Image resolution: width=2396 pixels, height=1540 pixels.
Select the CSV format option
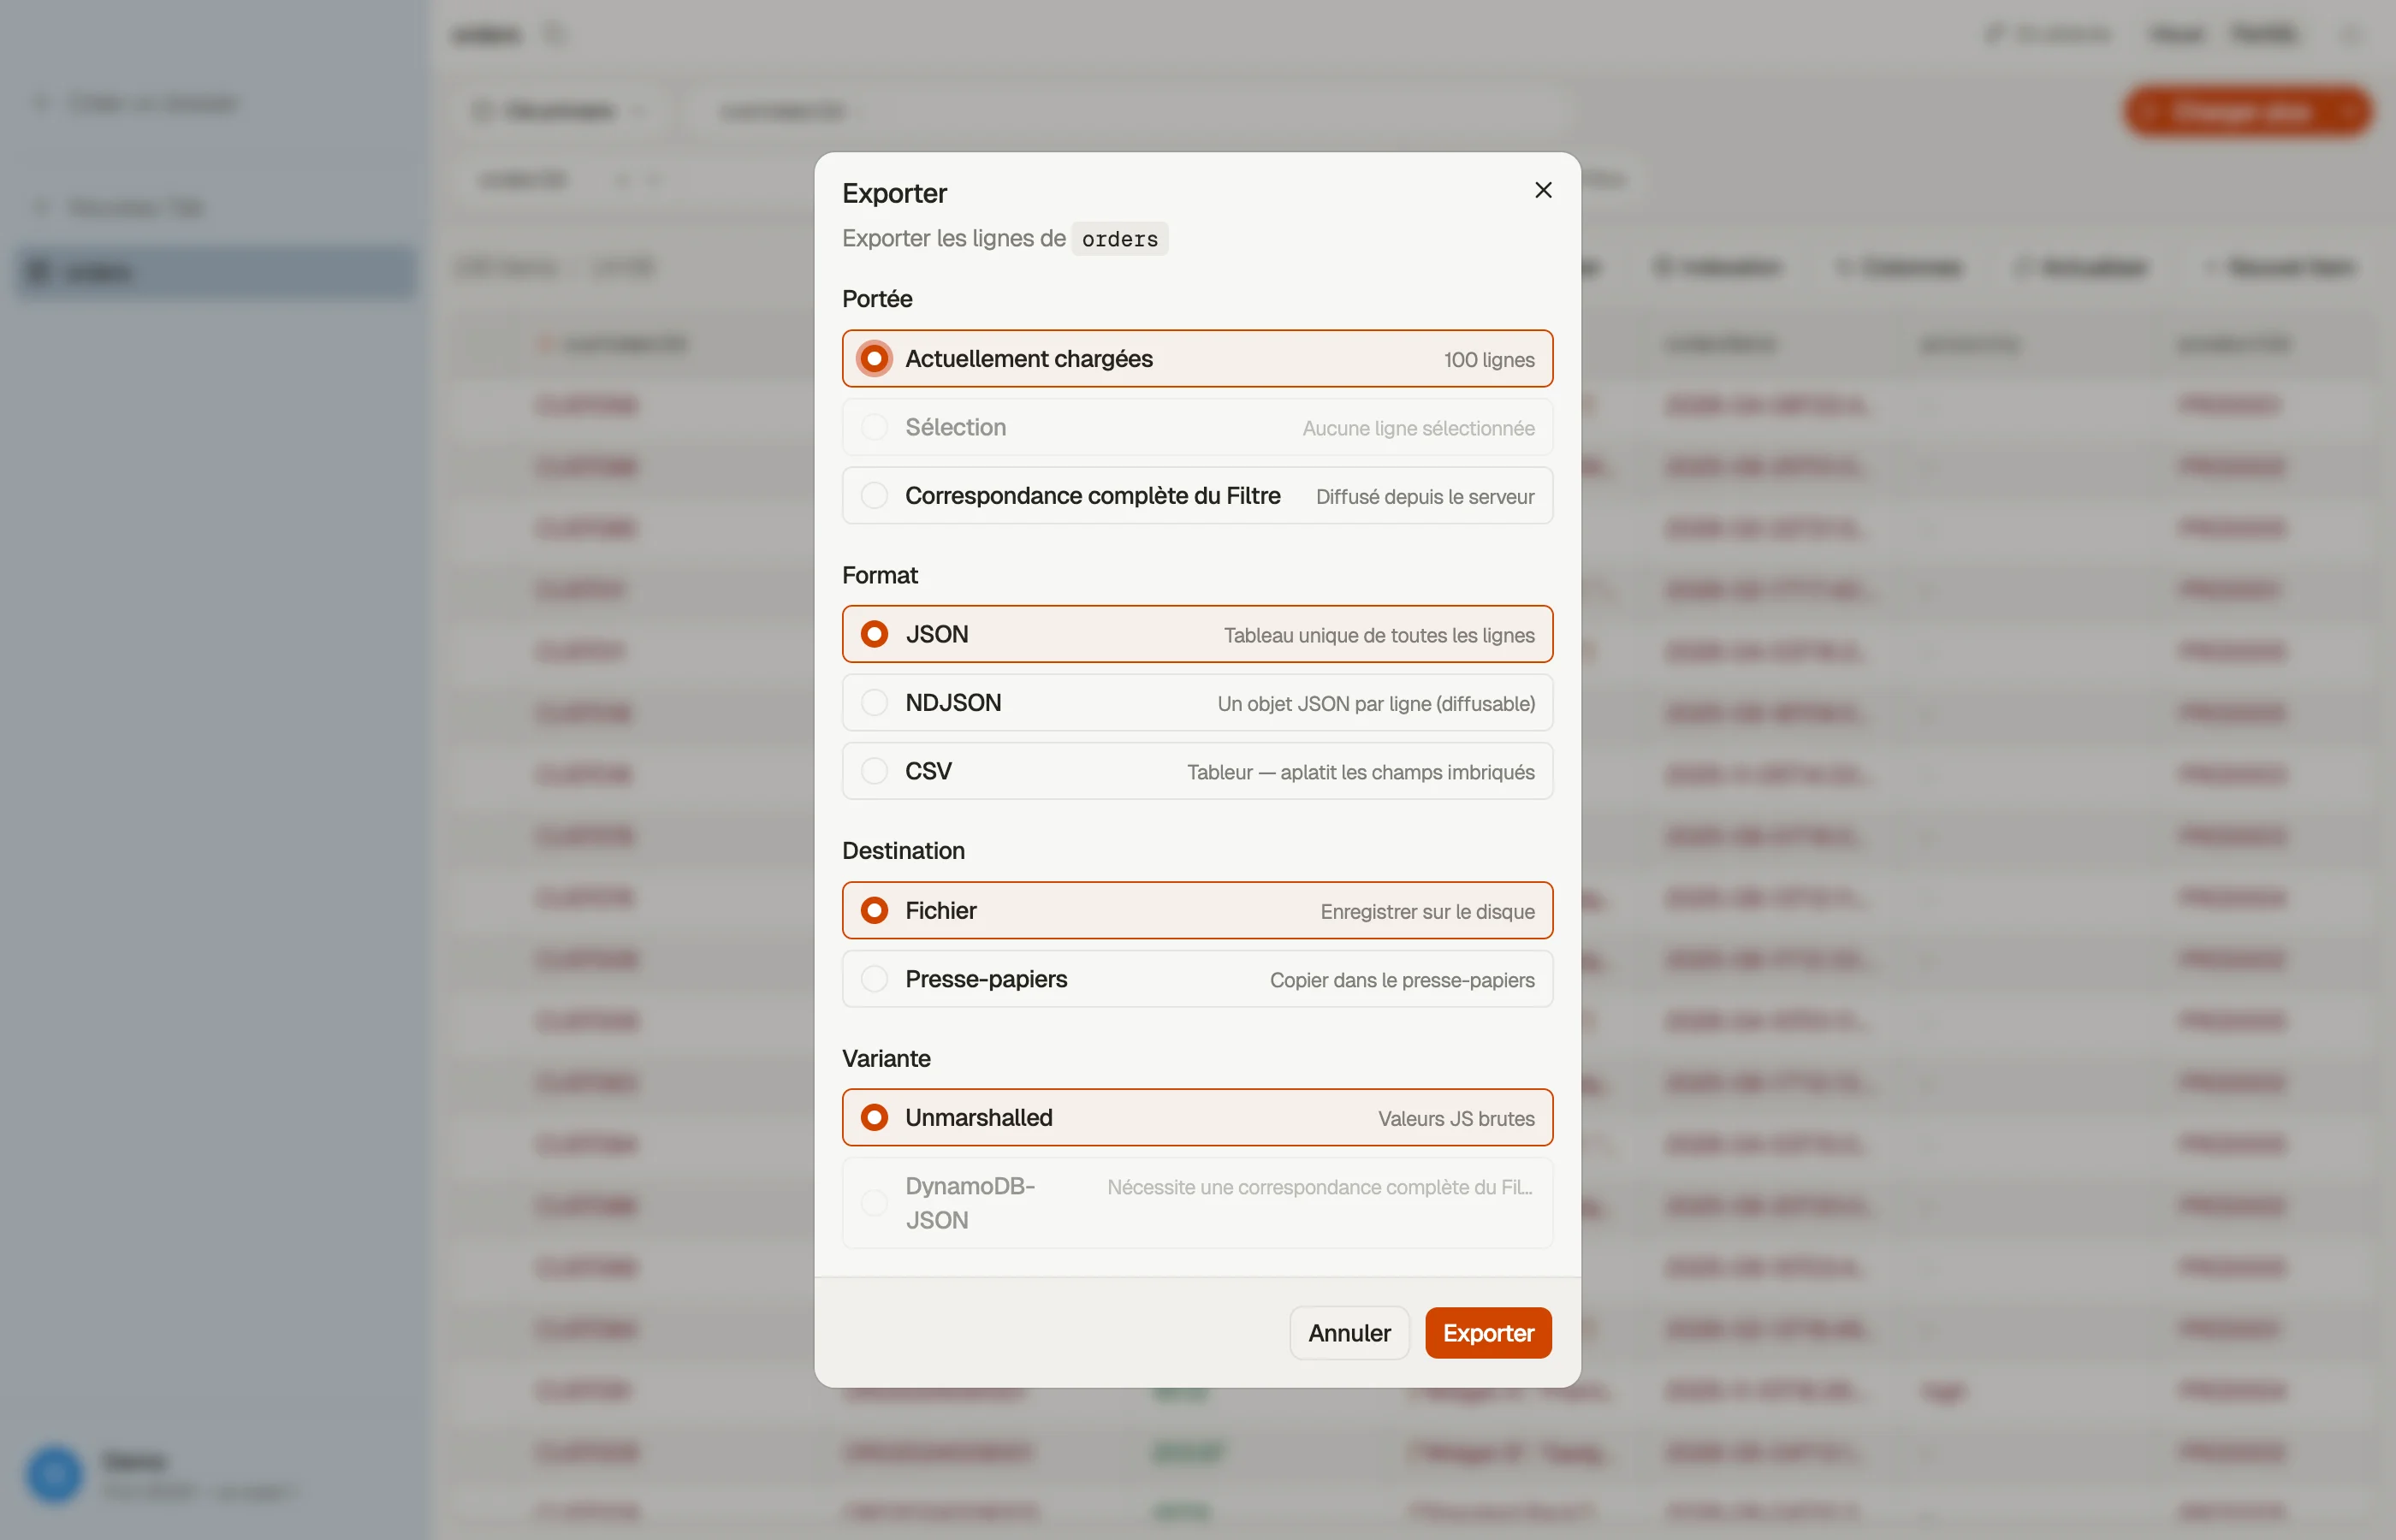(x=1197, y=771)
